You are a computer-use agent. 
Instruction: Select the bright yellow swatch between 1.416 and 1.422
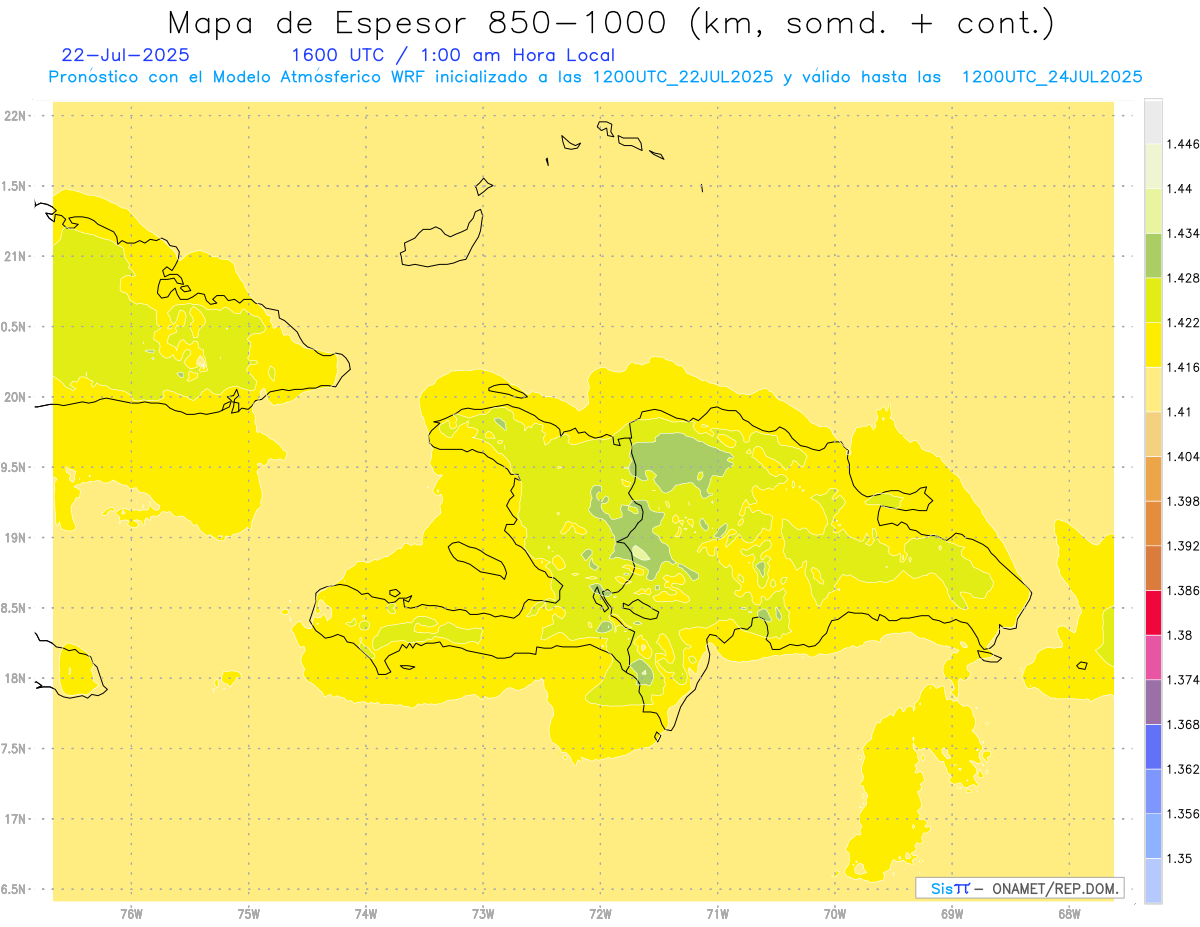coord(1153,345)
